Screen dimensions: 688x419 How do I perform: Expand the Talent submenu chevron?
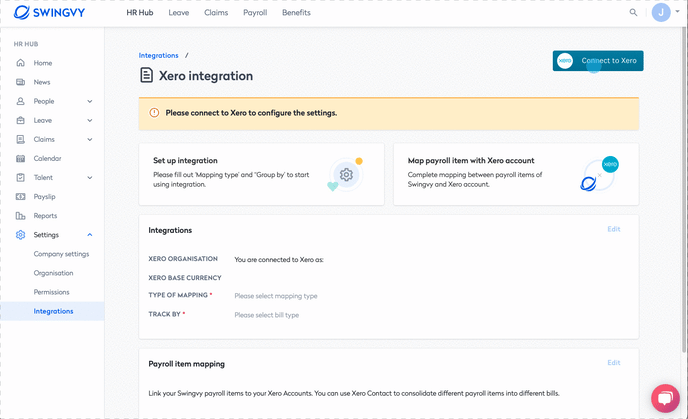coord(90,178)
